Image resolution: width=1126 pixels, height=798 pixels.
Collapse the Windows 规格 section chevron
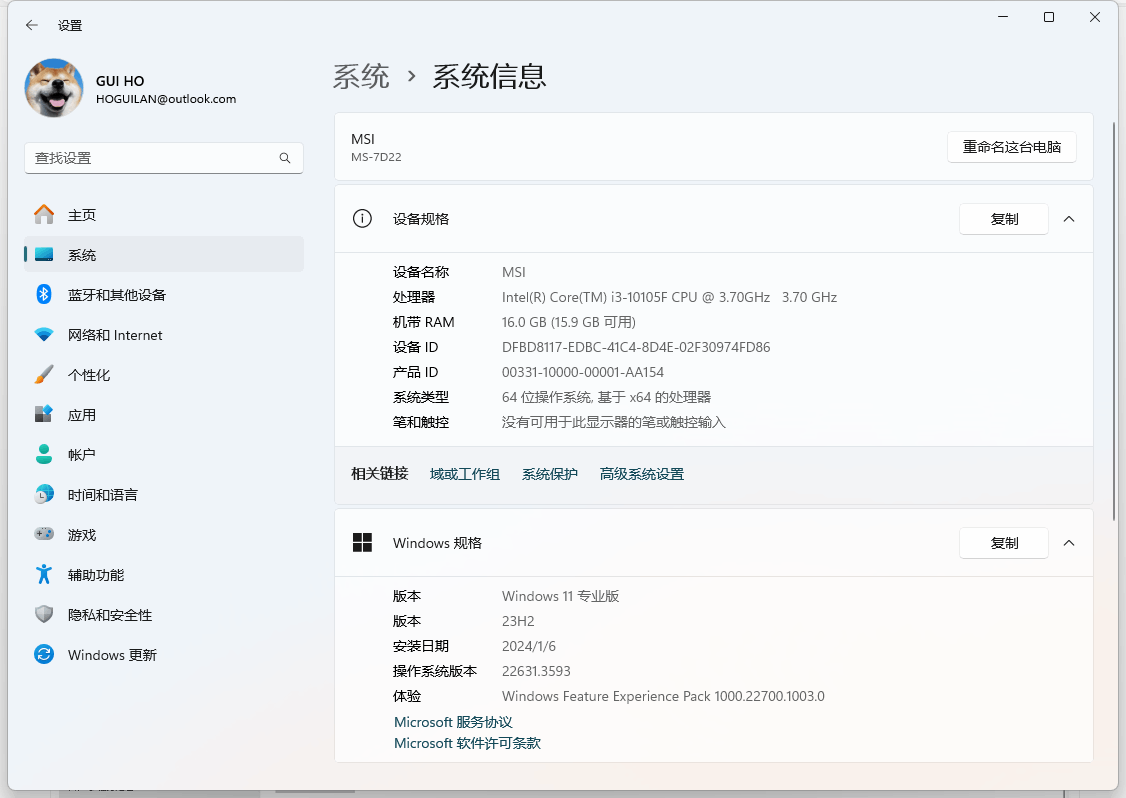1069,543
